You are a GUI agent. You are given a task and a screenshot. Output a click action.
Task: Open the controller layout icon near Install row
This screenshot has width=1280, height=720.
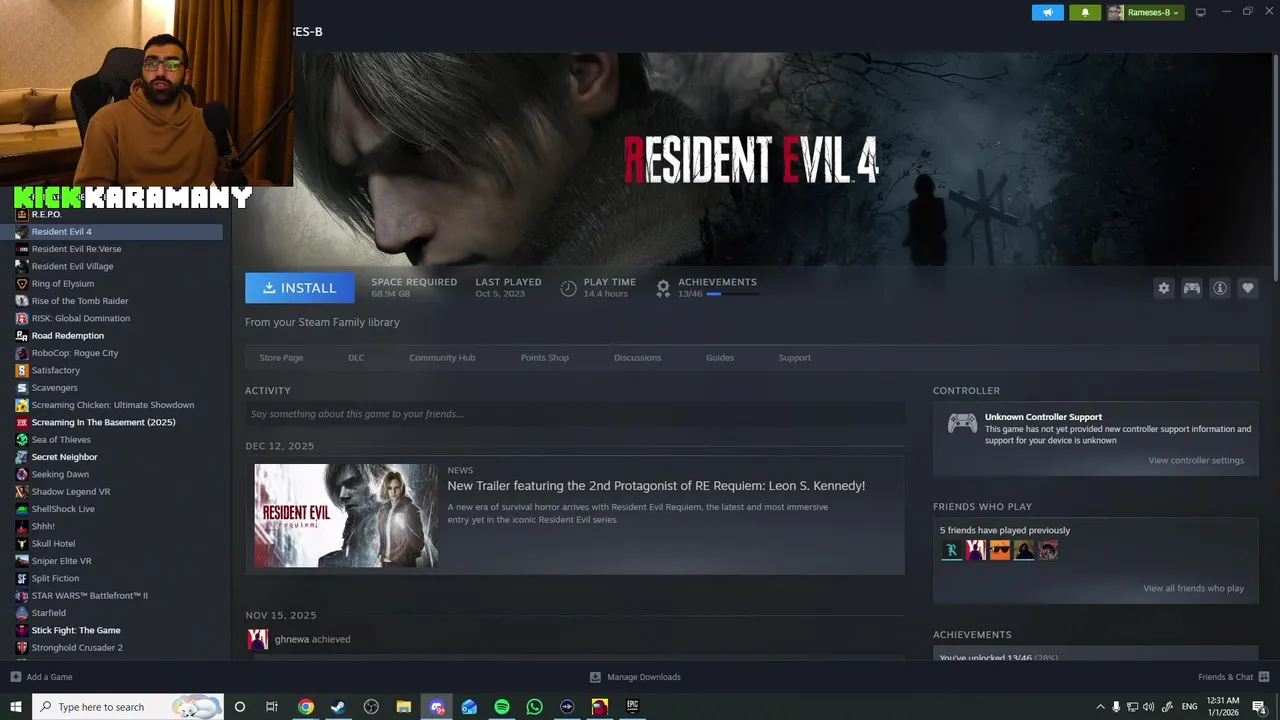[x=1191, y=288]
